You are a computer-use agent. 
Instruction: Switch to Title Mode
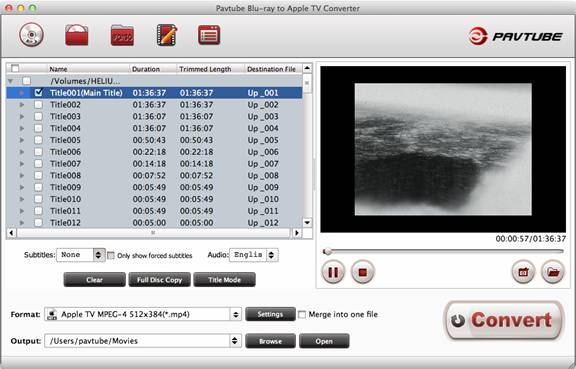(x=224, y=280)
